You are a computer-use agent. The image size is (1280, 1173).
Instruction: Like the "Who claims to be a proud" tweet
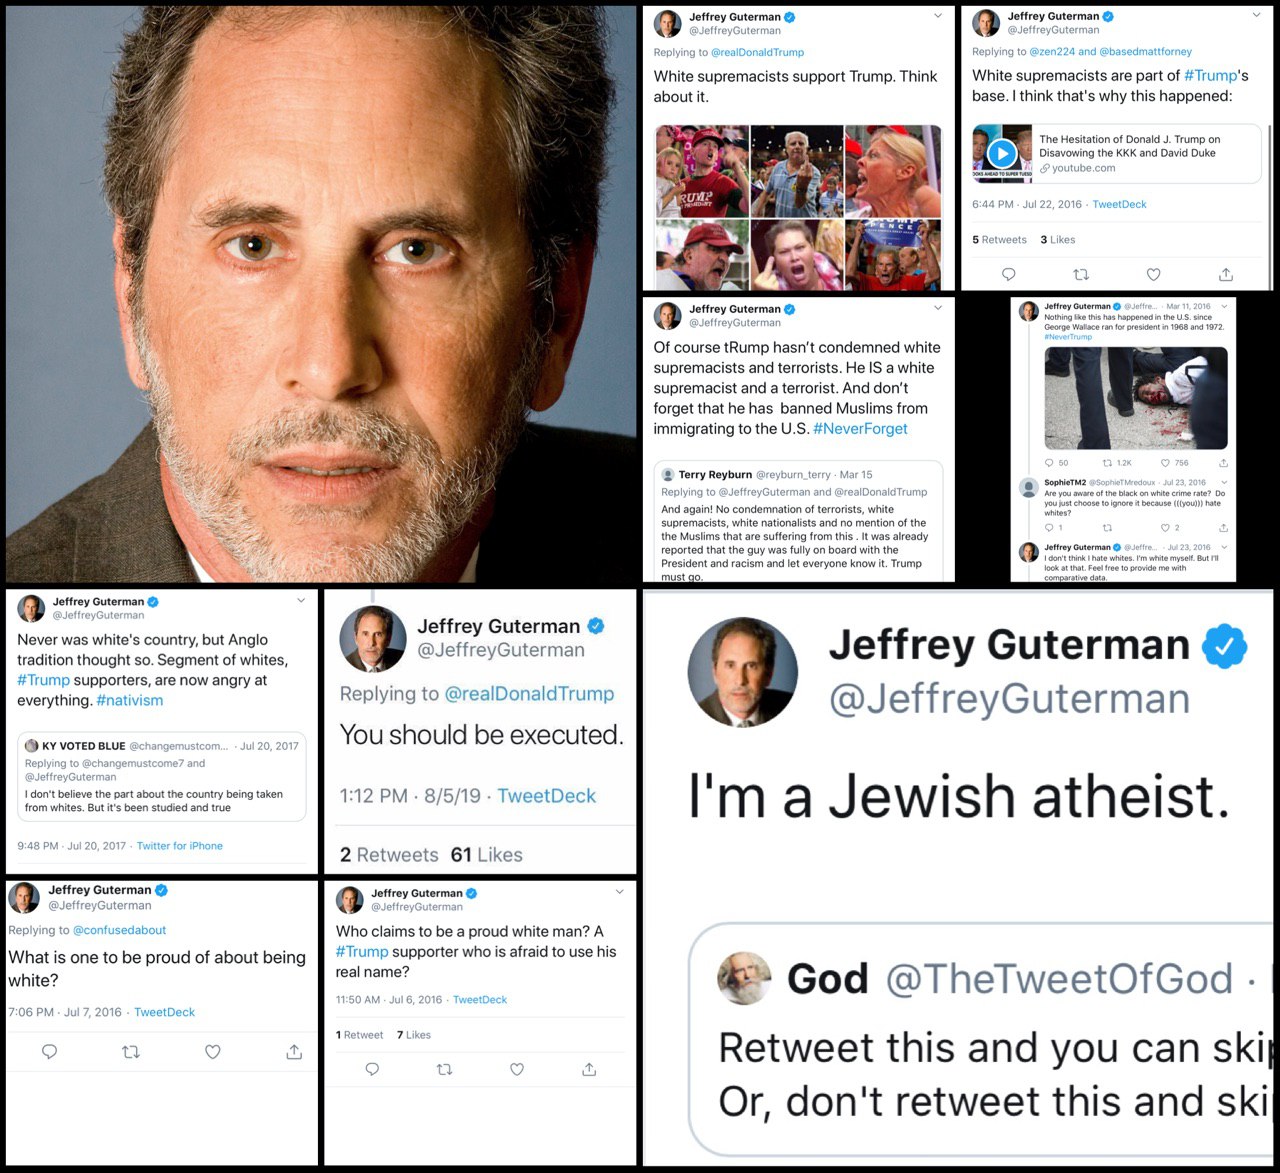pos(517,1069)
